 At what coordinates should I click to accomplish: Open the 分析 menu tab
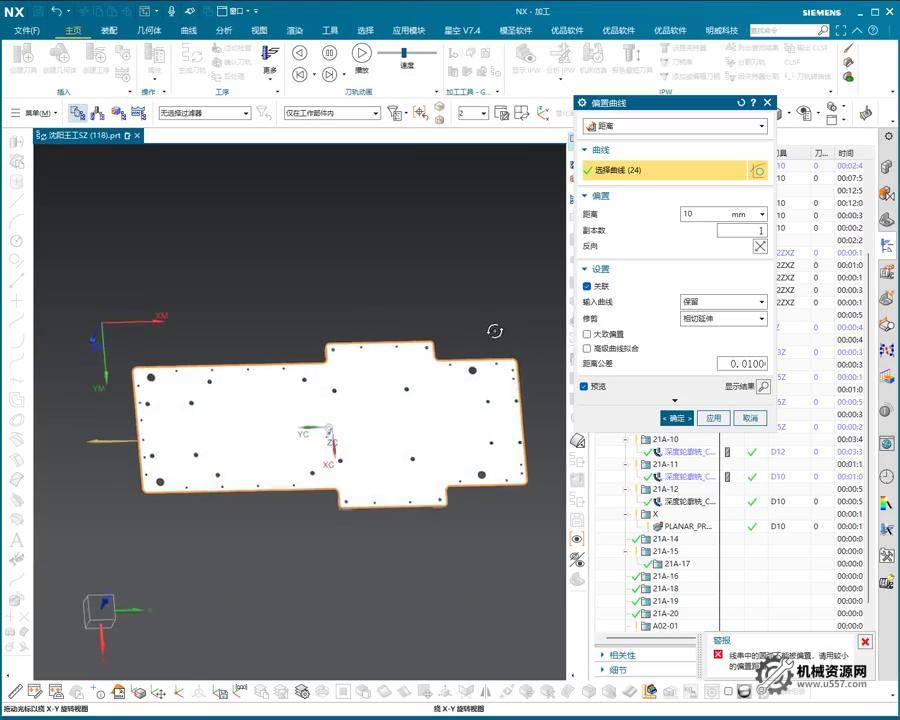coord(224,30)
